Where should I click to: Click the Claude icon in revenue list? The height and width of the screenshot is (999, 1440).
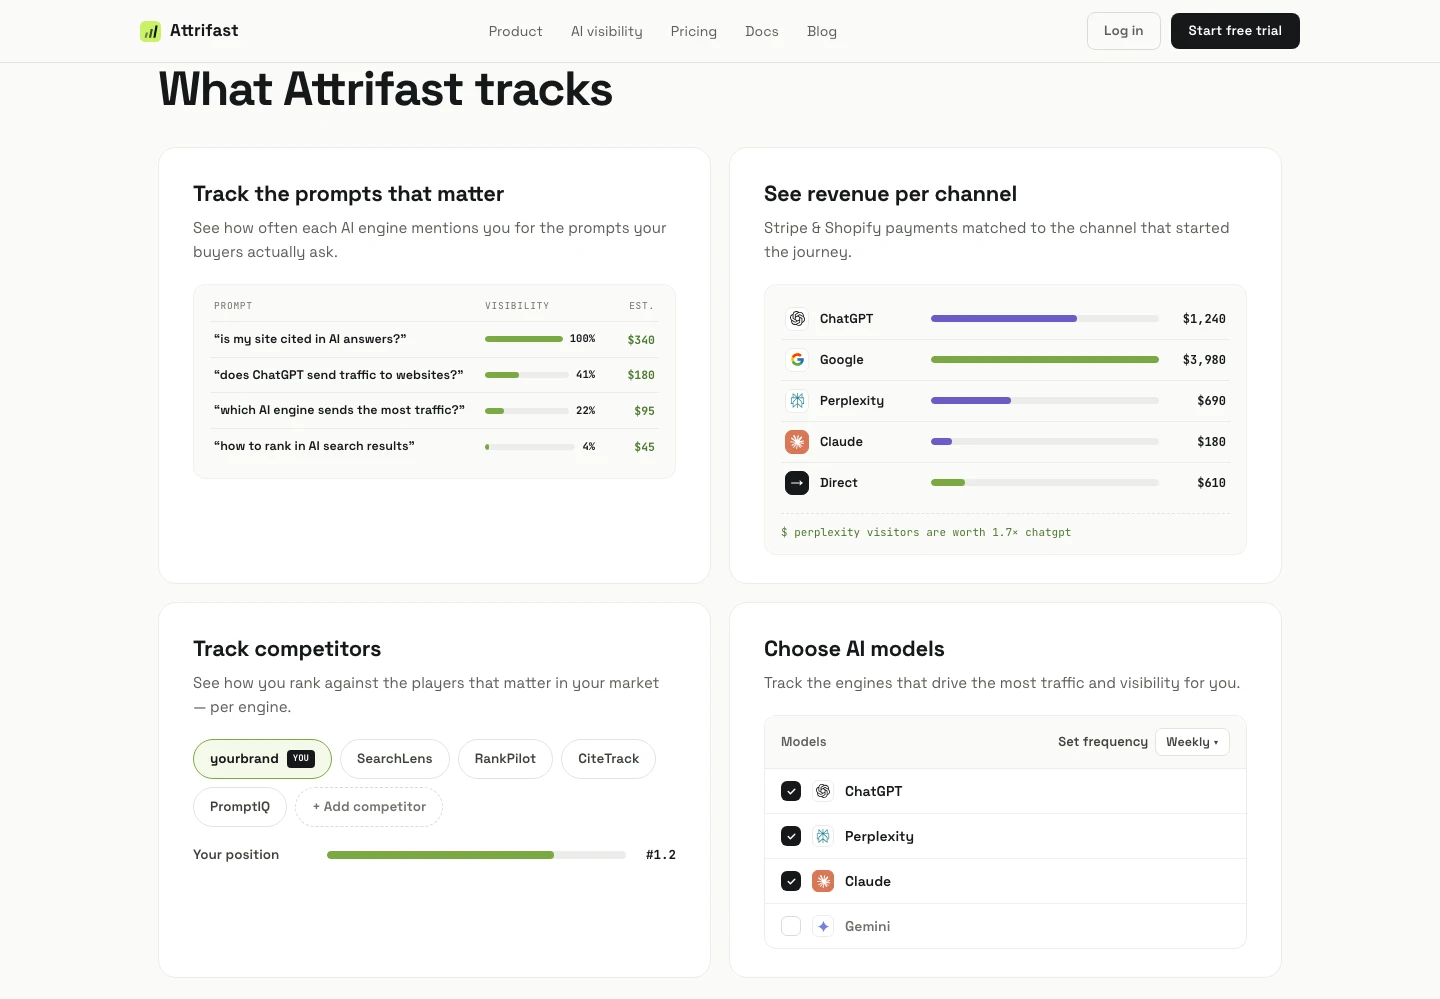click(797, 441)
